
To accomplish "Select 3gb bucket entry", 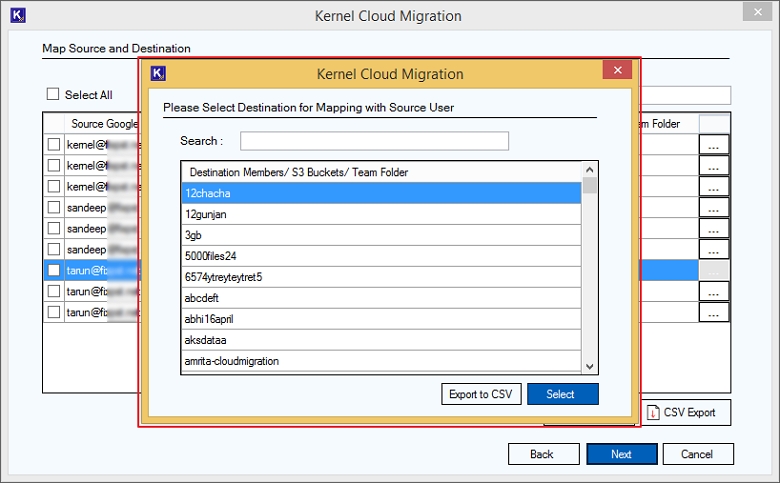I will click(x=381, y=235).
